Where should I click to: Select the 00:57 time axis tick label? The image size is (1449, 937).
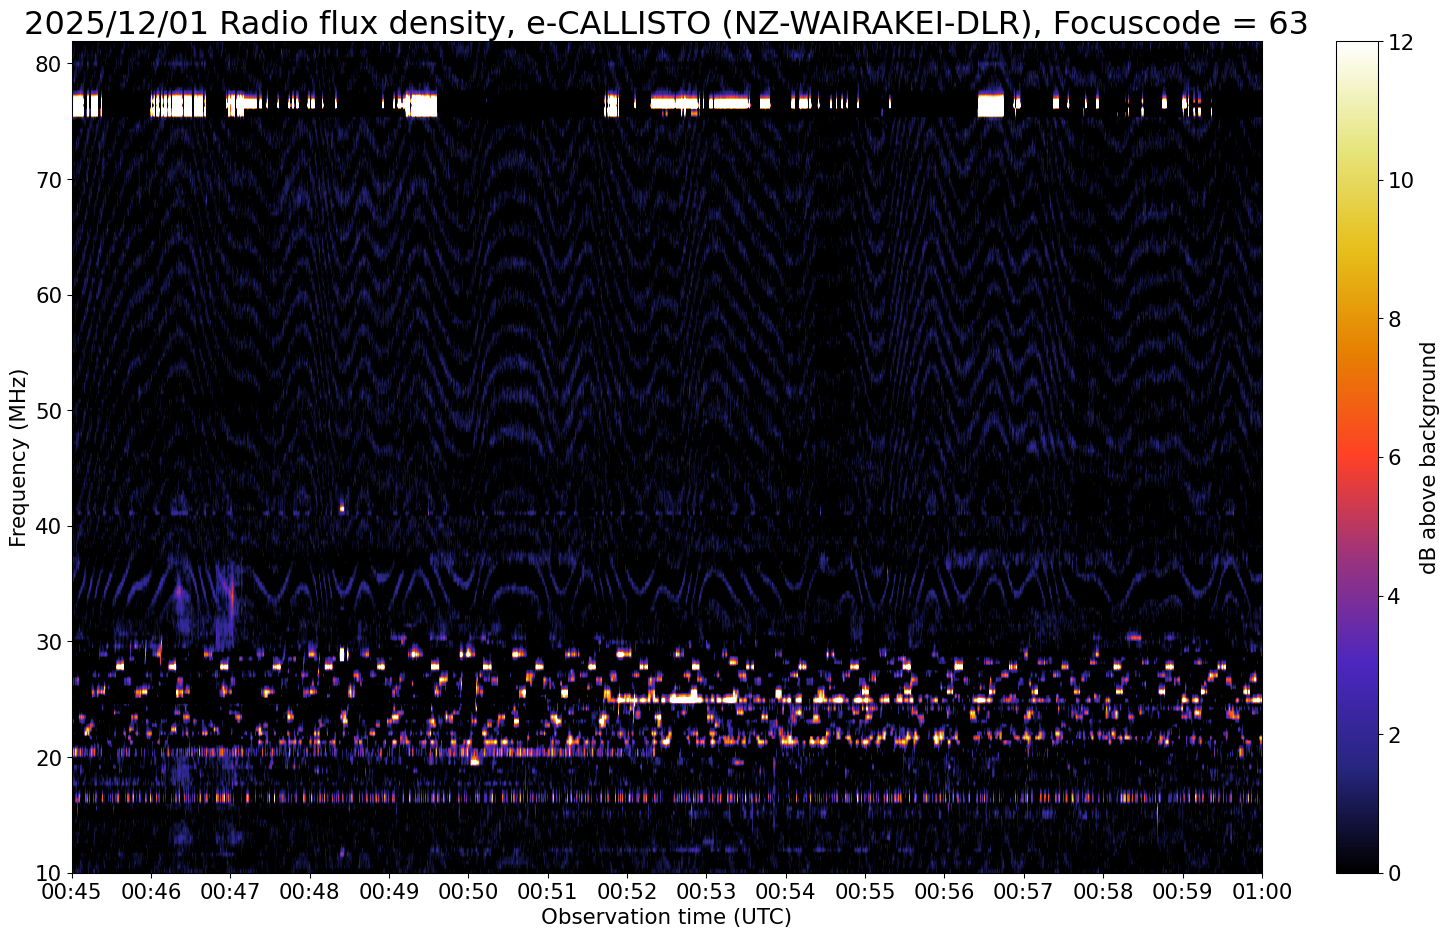click(1023, 890)
